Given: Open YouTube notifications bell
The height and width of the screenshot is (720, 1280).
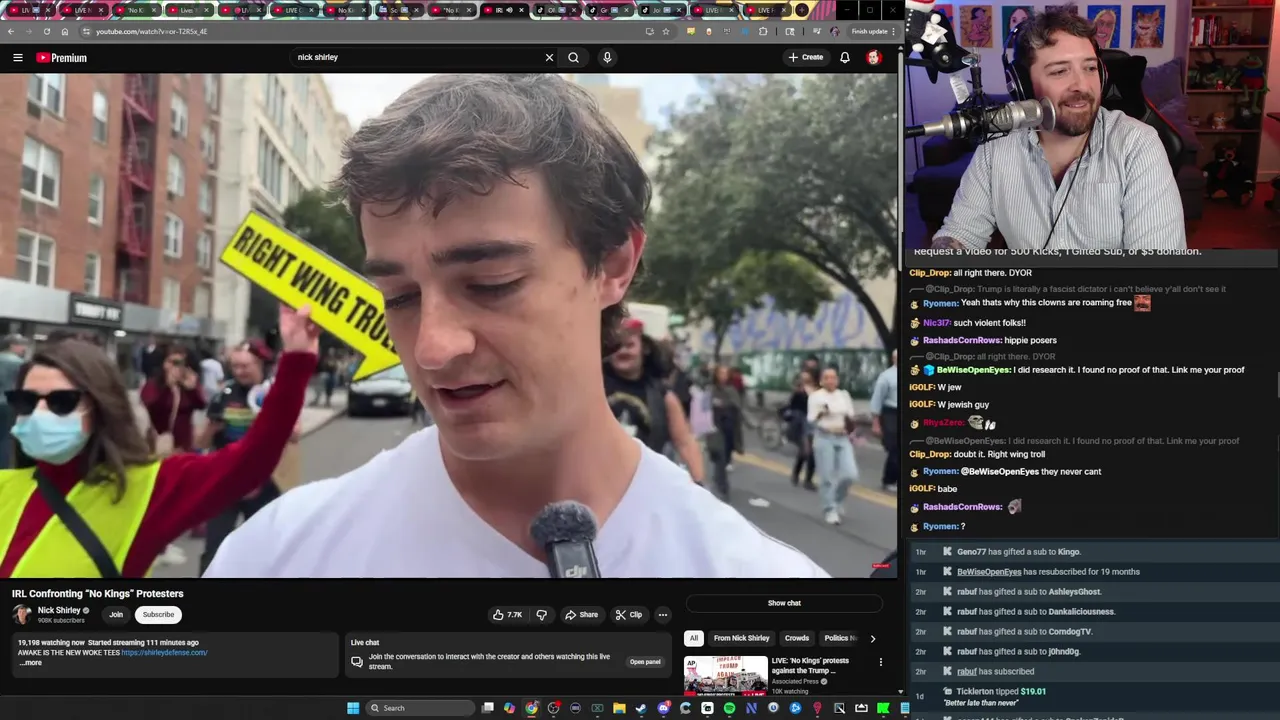Looking at the screenshot, I should pos(845,58).
